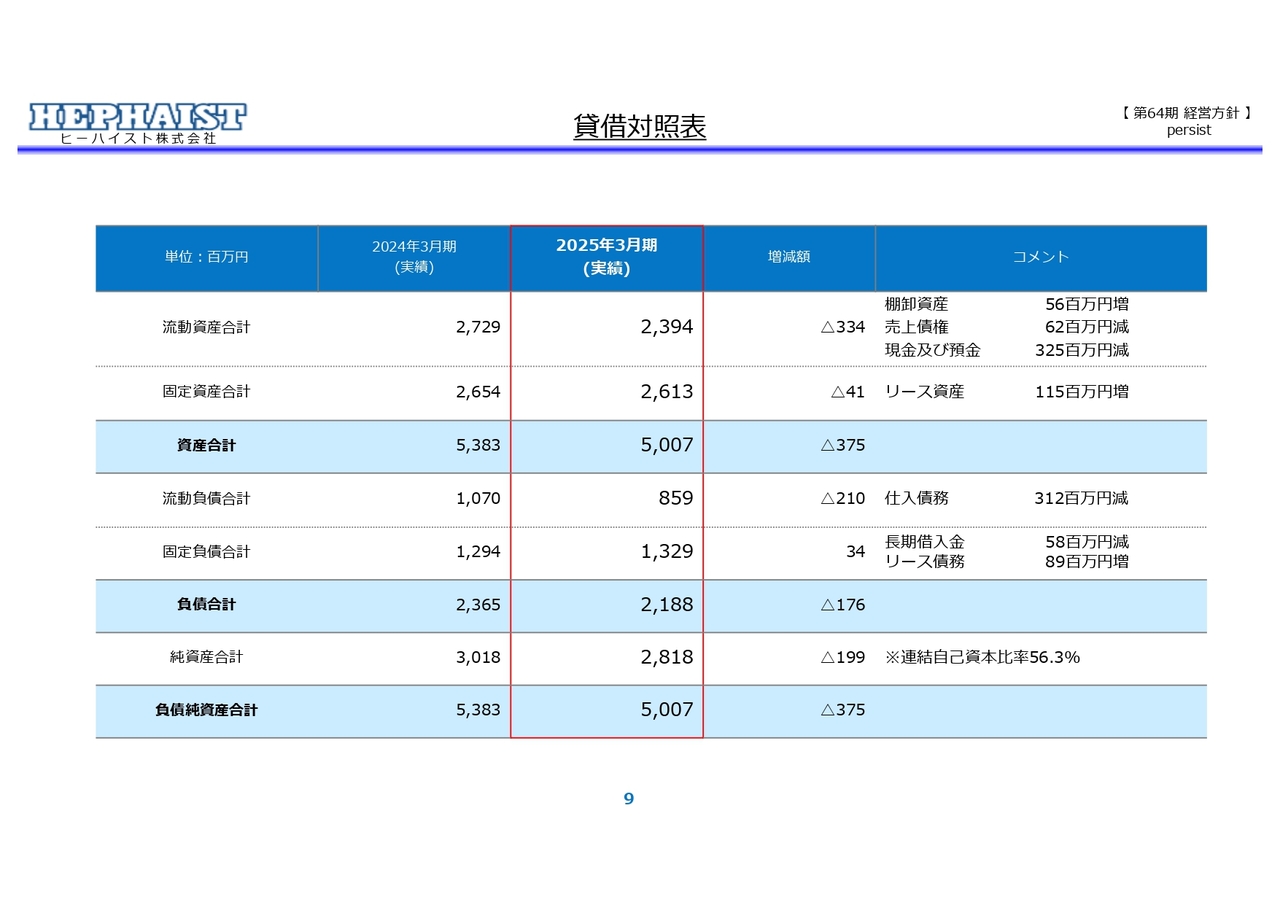
Task: Click the △334 change value
Action: [x=843, y=327]
